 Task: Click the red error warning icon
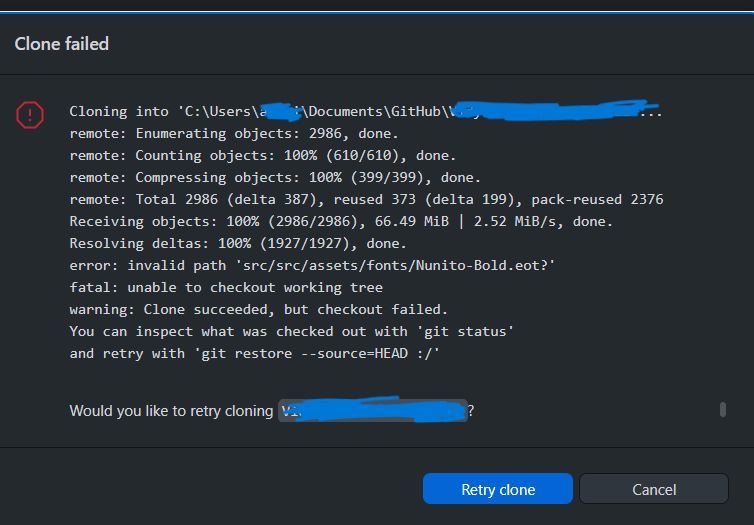(30, 115)
